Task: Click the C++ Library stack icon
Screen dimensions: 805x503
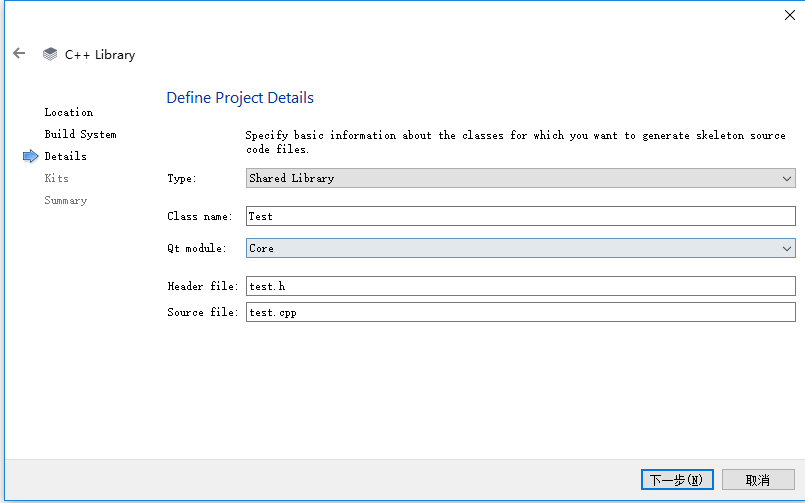Action: coord(50,54)
